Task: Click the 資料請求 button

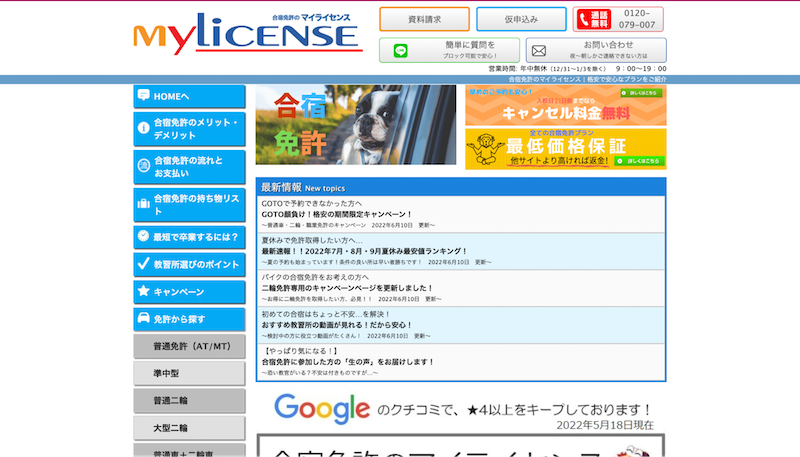Action: (x=424, y=19)
